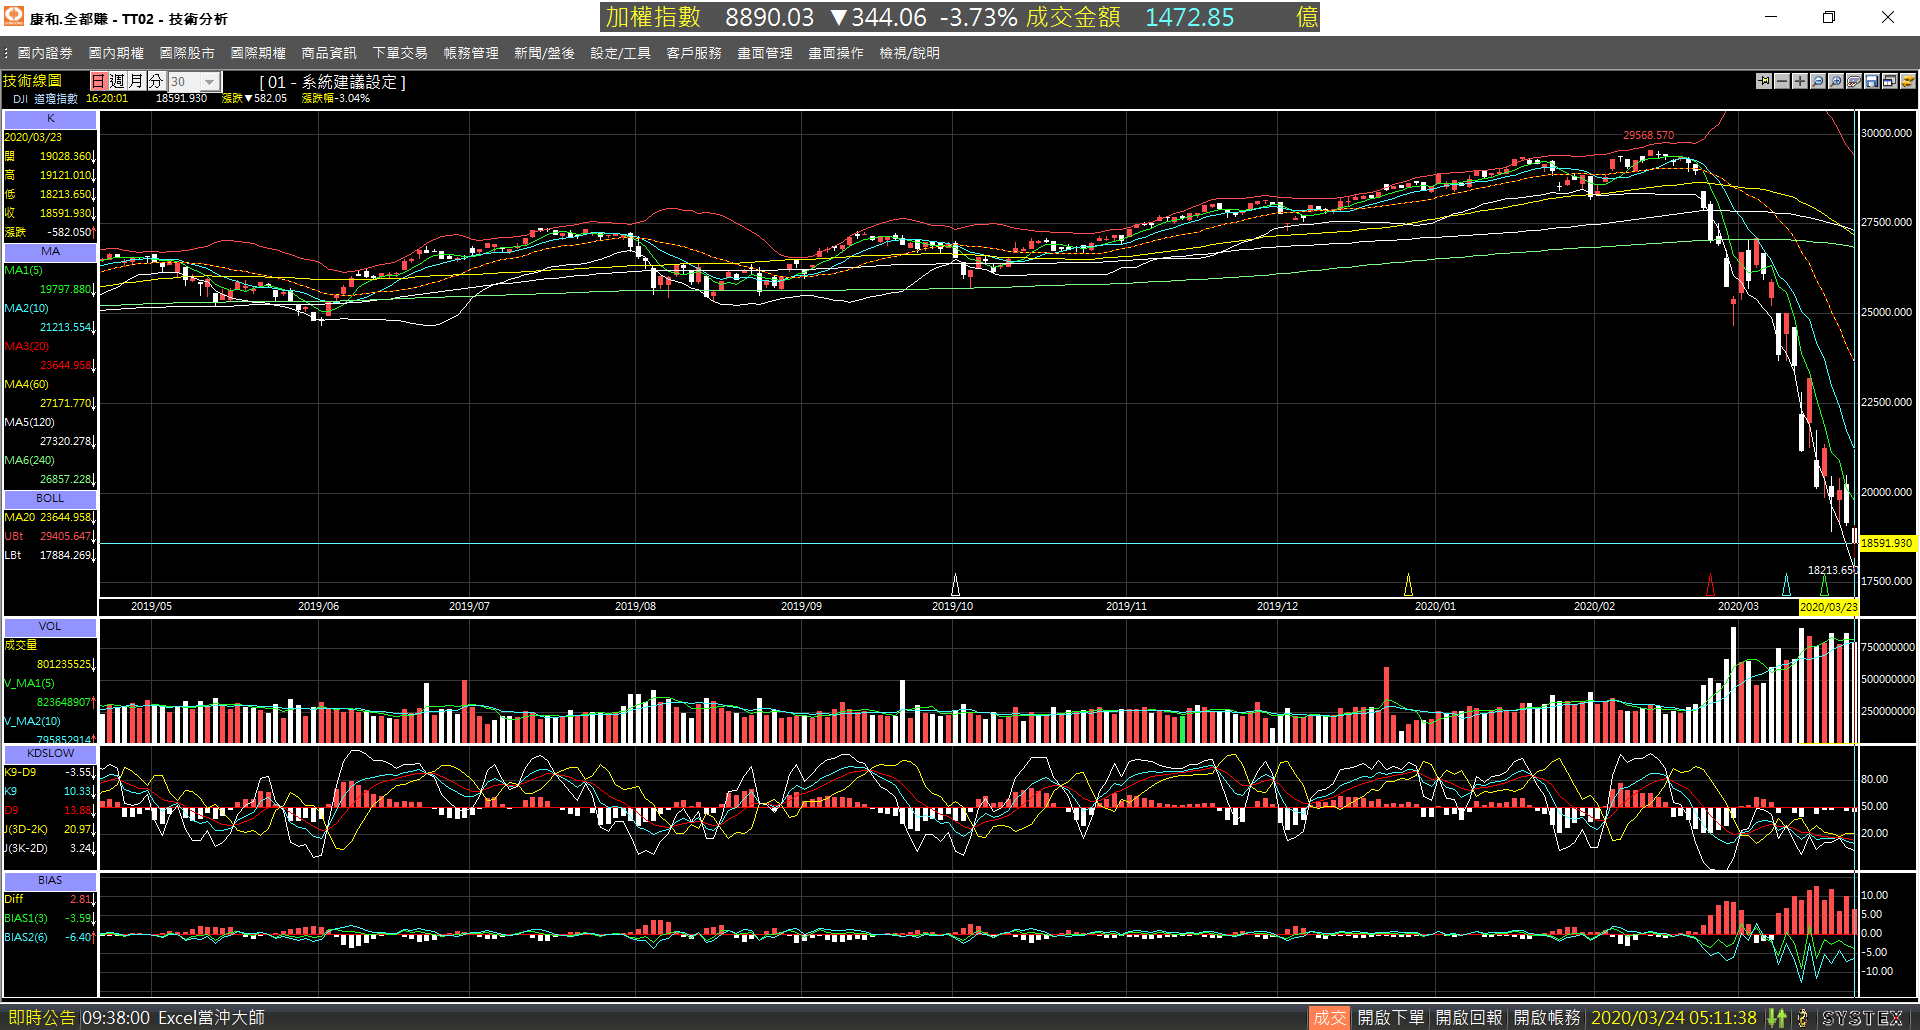1920x1030 pixels.
Task: Click the 29568.570 high price annotation
Action: tap(1648, 136)
